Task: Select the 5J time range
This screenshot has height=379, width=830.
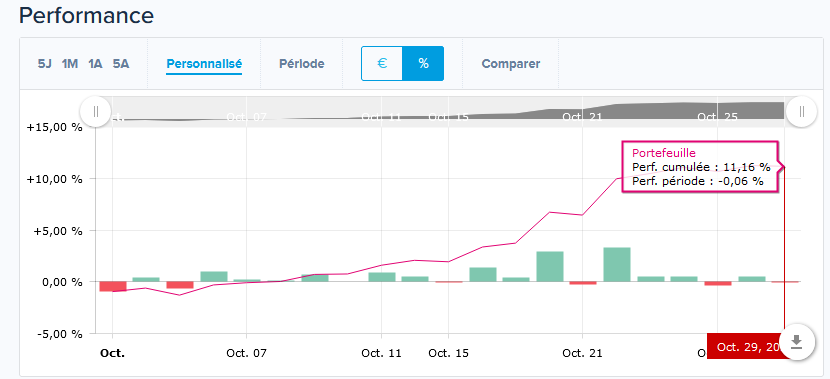Action: click(x=44, y=64)
